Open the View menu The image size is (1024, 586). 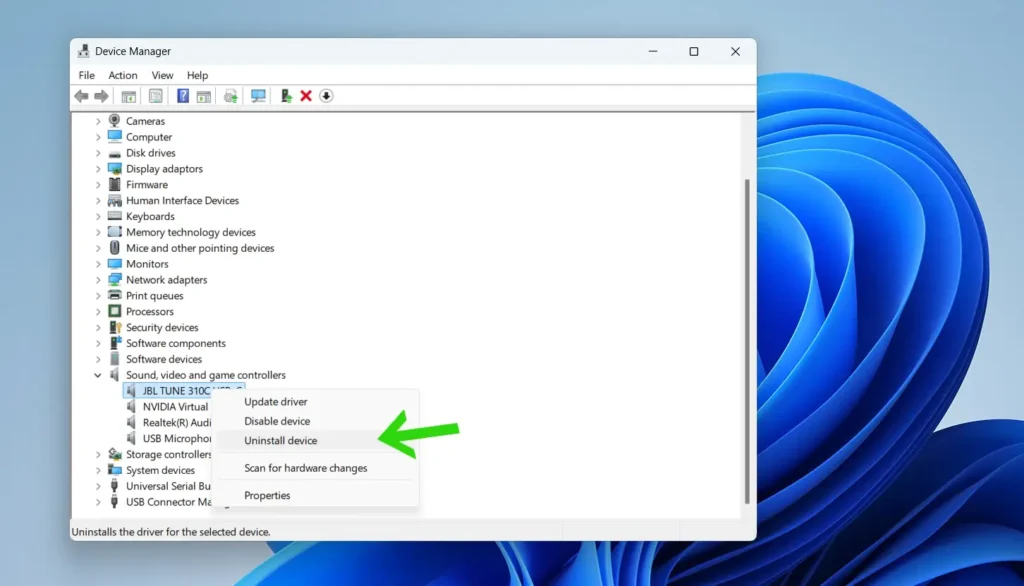point(162,74)
